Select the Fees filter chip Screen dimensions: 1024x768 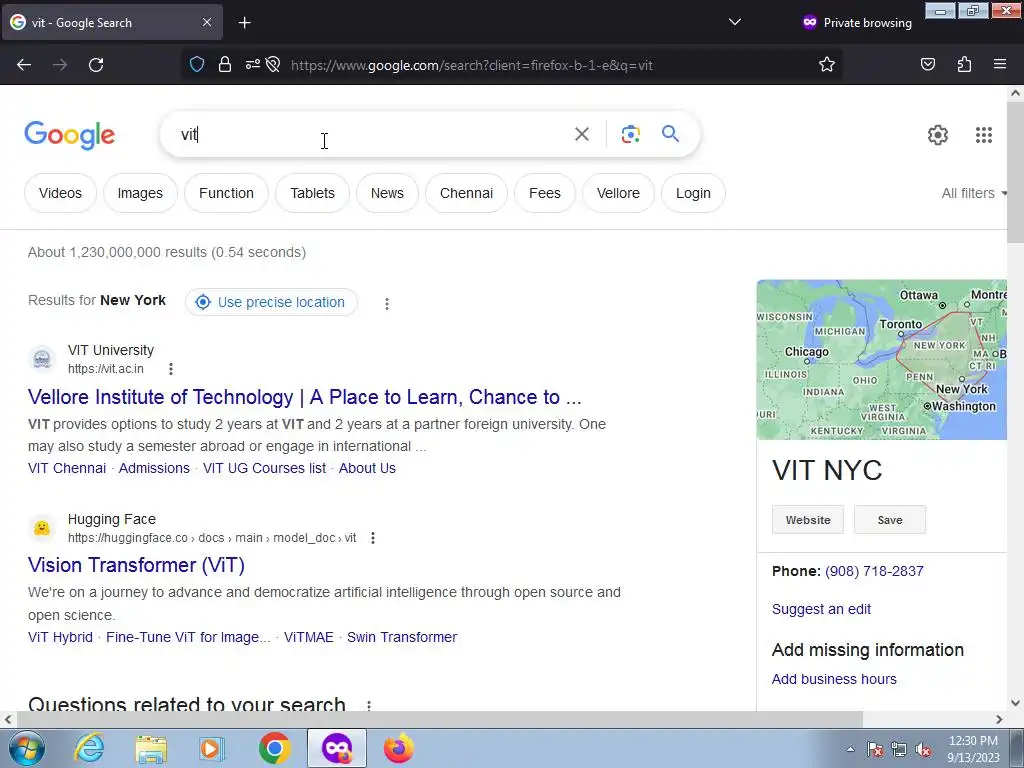point(545,193)
